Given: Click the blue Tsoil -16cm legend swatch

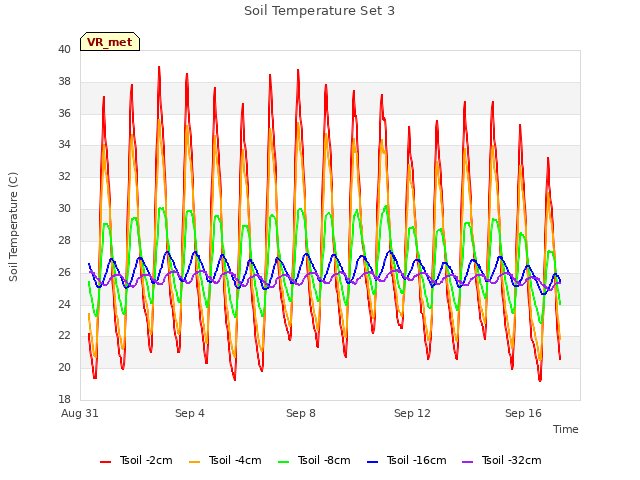Looking at the screenshot, I should [x=372, y=462].
